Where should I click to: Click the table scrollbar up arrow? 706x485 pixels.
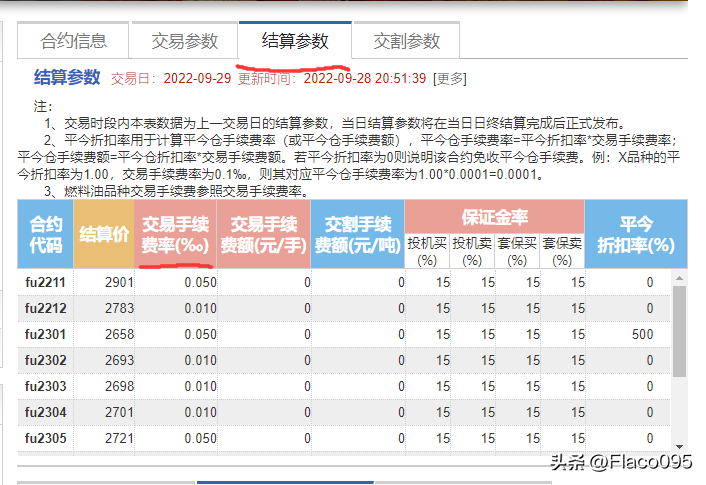pos(679,278)
